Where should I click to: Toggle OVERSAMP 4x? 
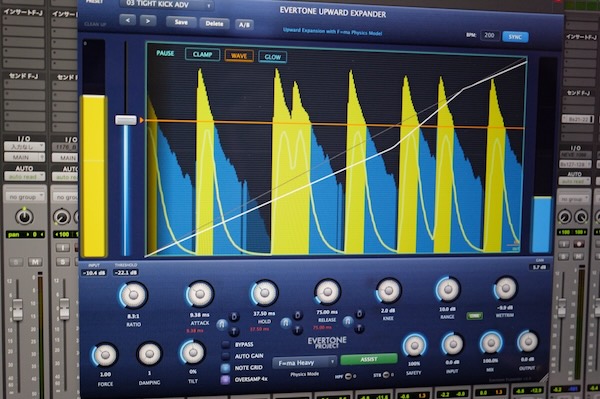225,379
